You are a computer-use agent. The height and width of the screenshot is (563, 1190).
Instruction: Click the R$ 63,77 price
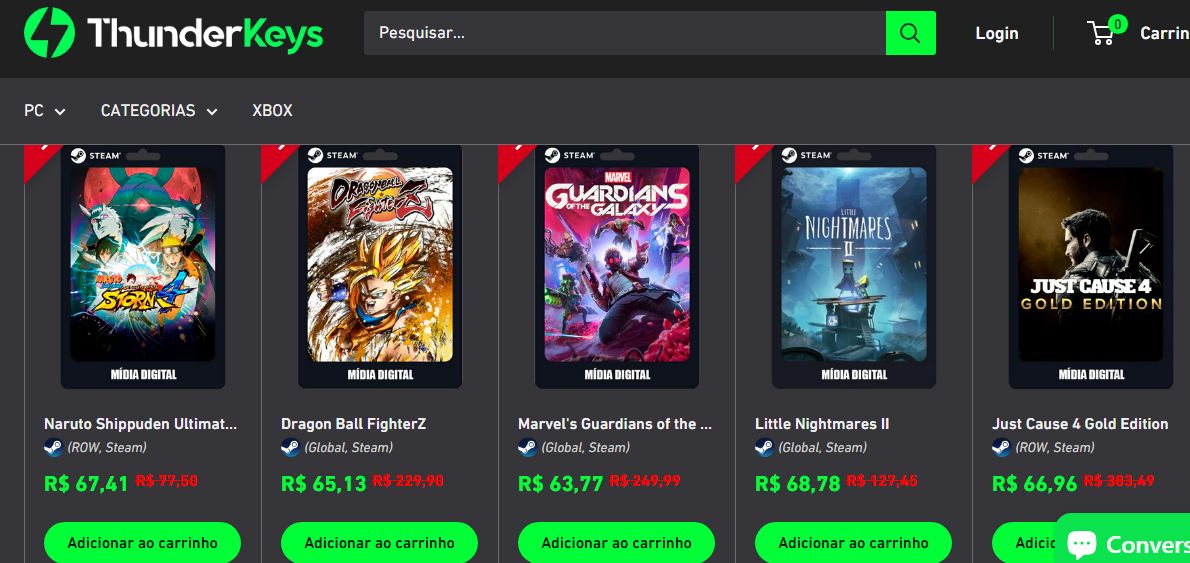coord(561,483)
